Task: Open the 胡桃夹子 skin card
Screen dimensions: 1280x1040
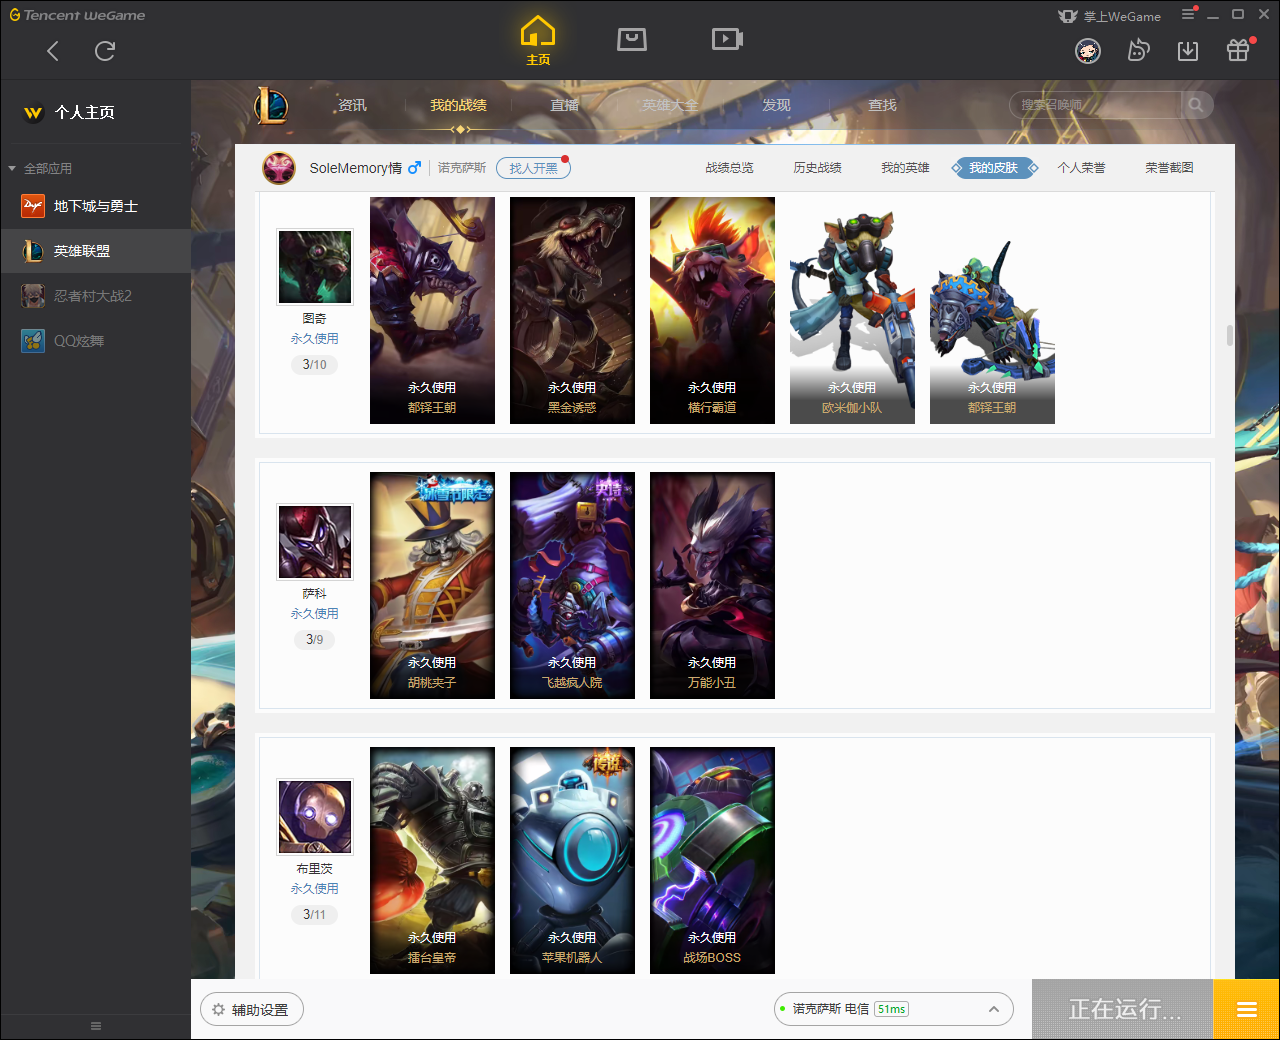Action: (x=432, y=585)
